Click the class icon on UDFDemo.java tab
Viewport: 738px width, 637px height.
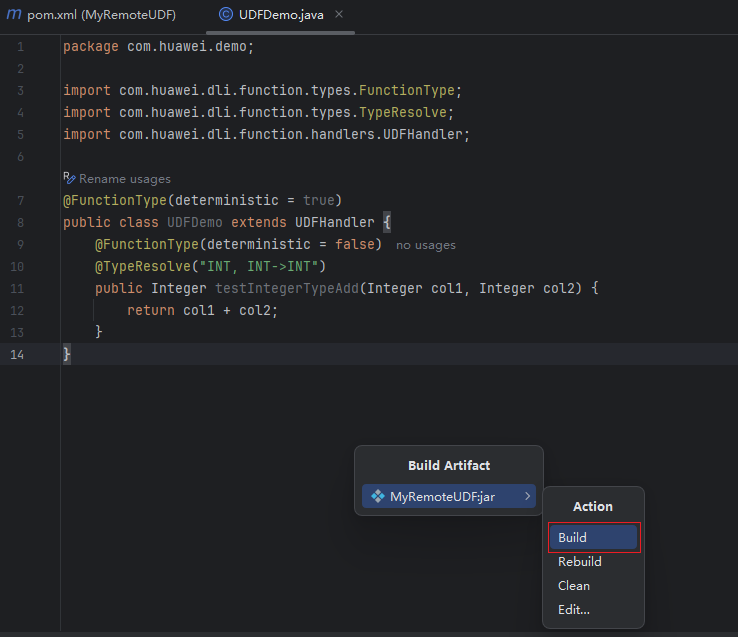coord(226,15)
